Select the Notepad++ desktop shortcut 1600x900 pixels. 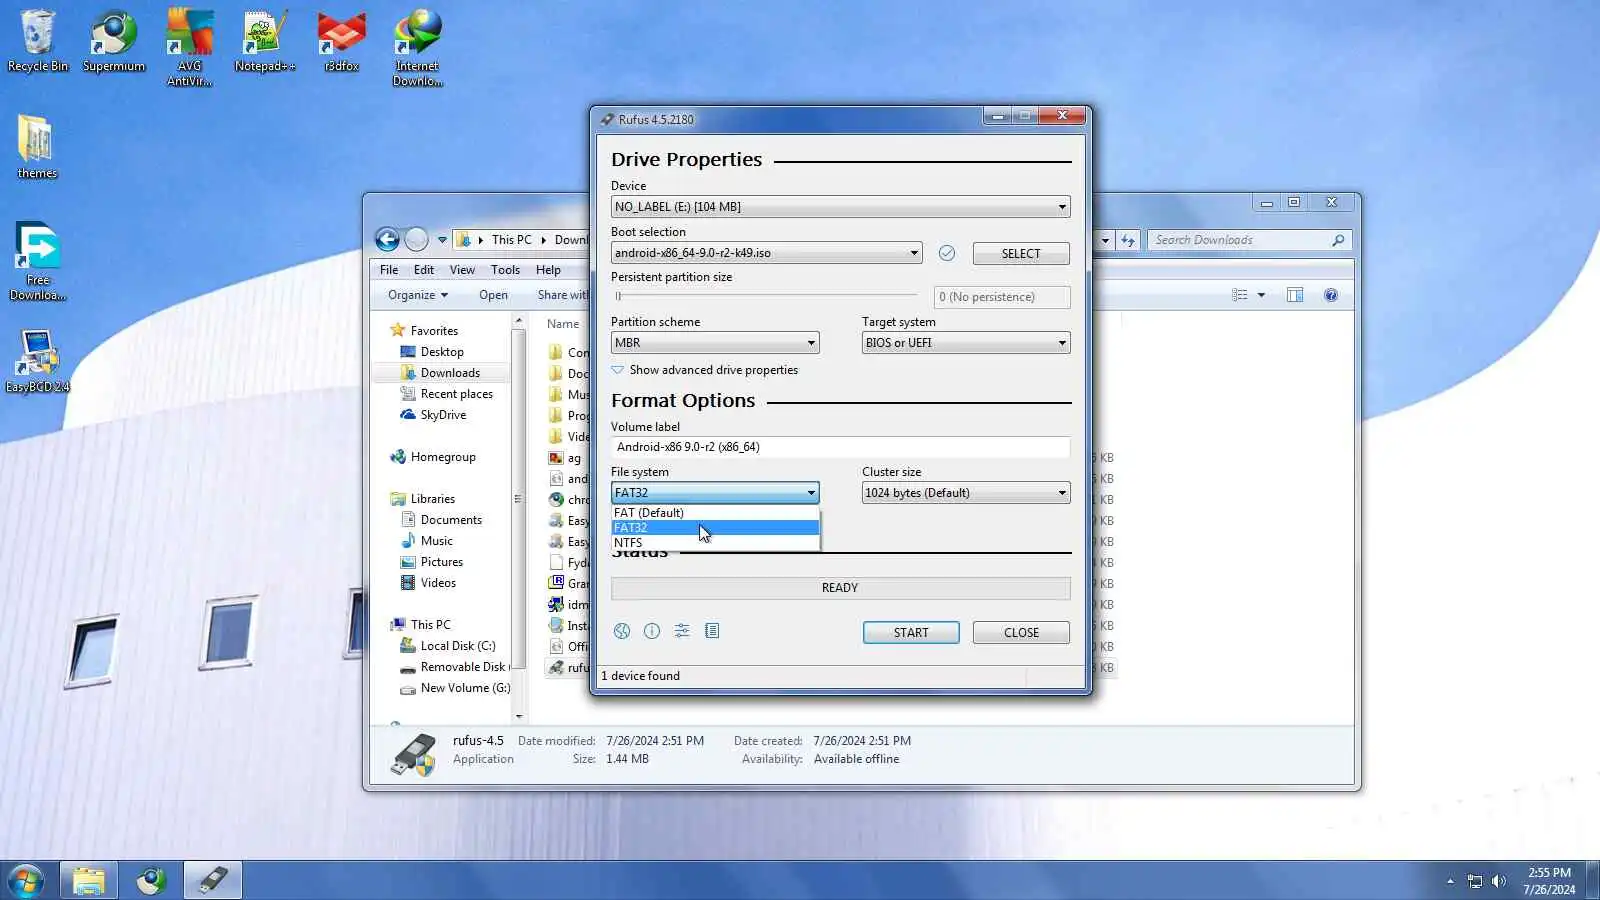pos(265,41)
